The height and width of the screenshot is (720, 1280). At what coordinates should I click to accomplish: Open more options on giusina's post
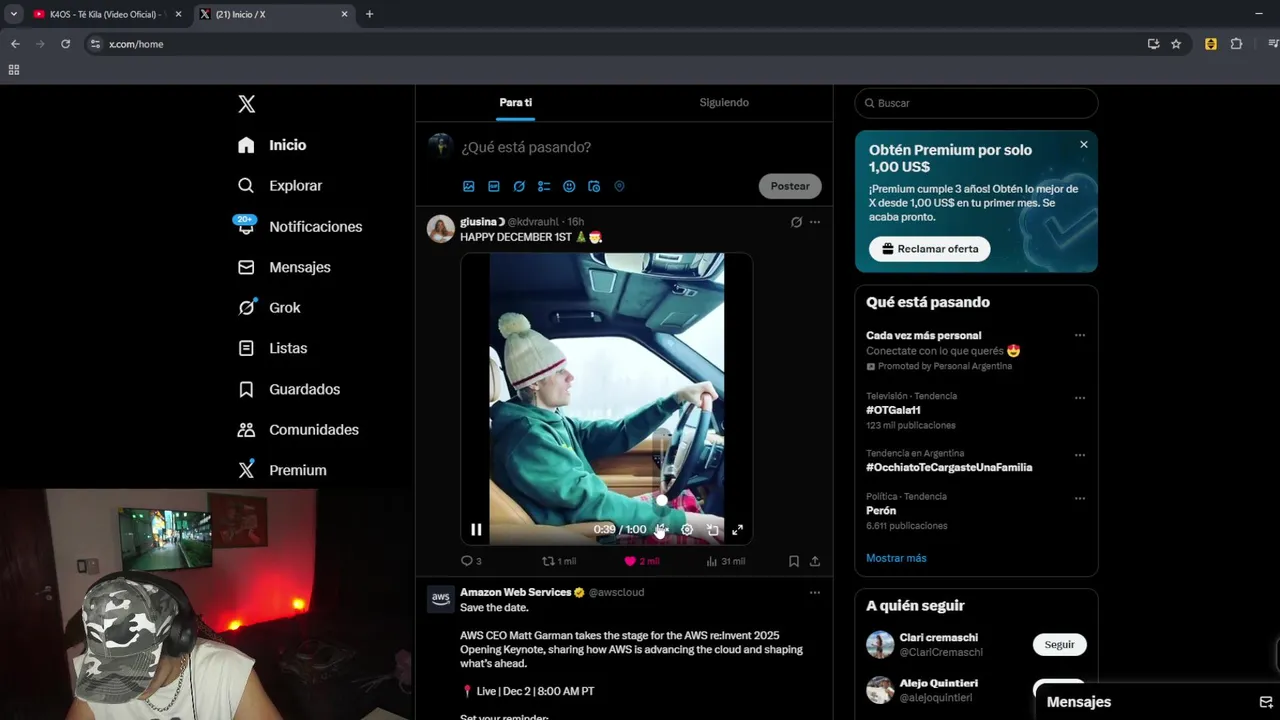point(815,222)
